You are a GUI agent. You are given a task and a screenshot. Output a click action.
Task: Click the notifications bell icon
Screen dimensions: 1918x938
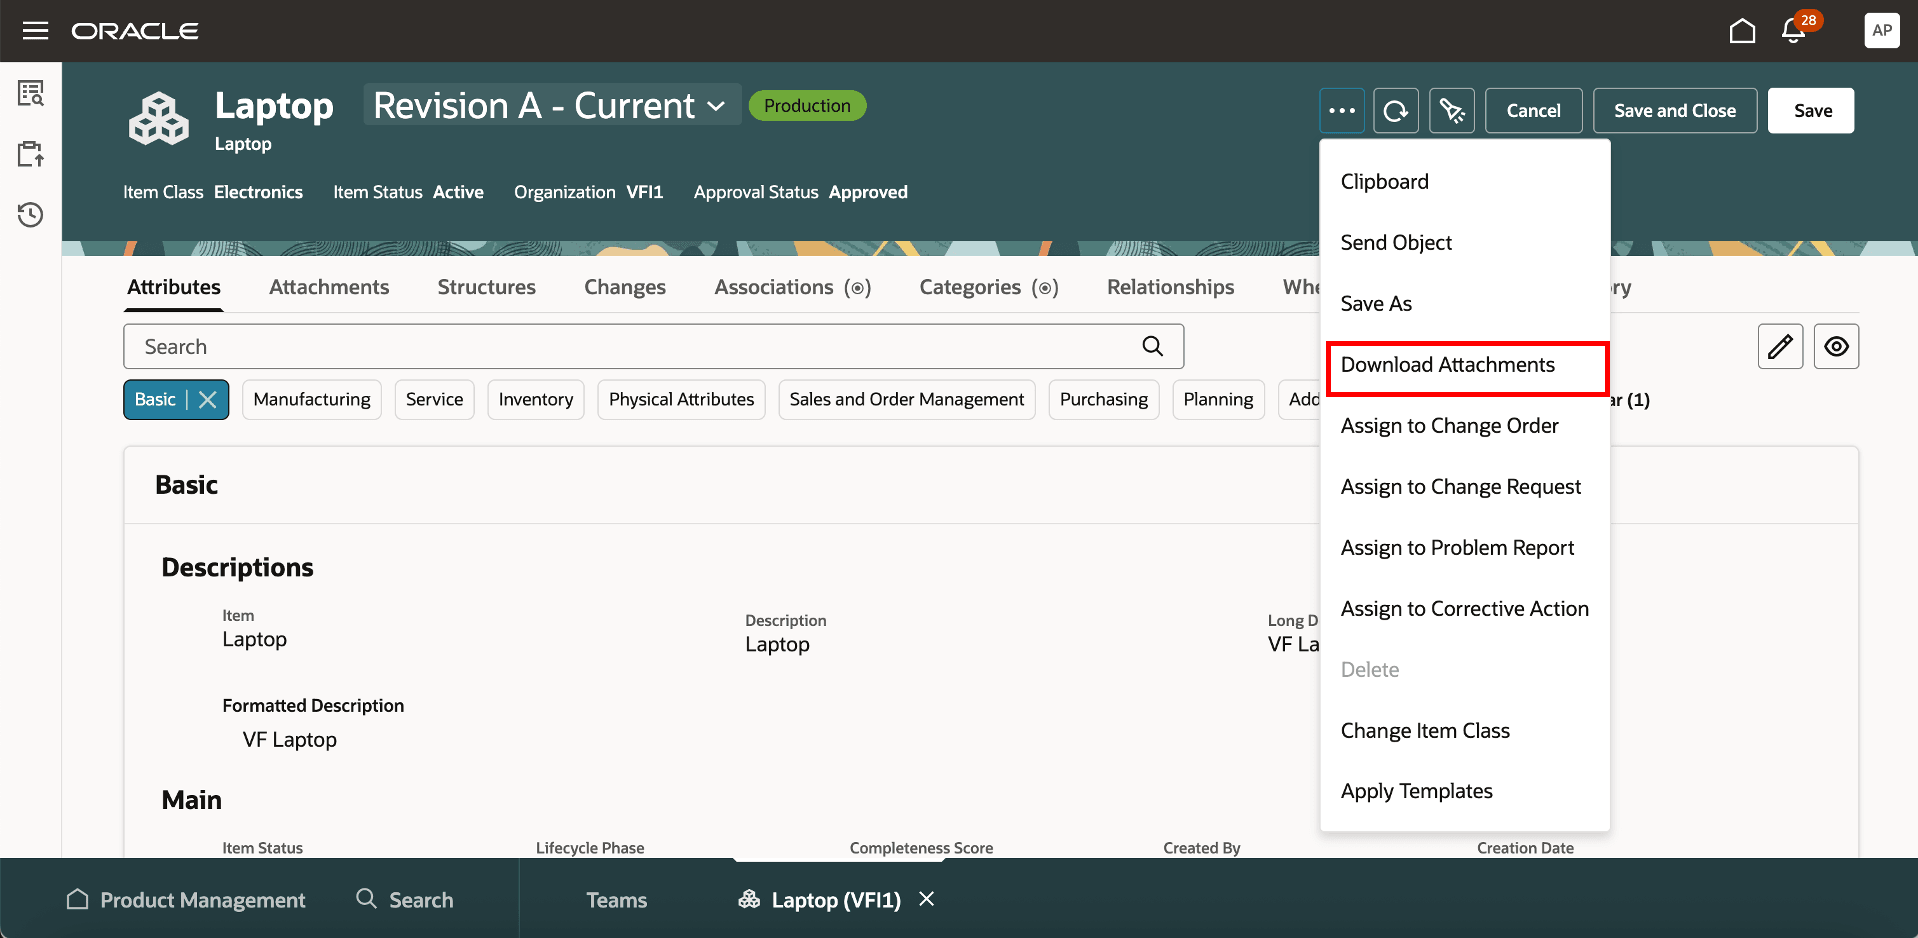point(1791,31)
